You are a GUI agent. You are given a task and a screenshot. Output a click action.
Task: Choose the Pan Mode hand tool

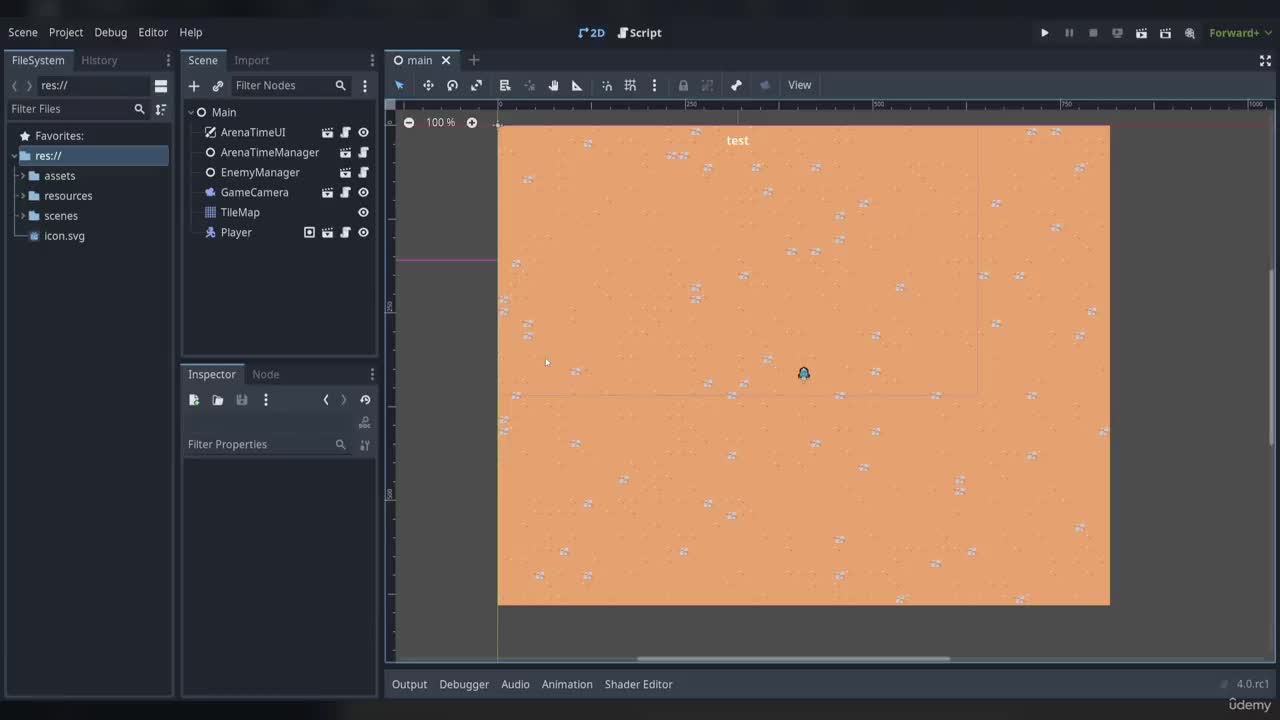(553, 85)
